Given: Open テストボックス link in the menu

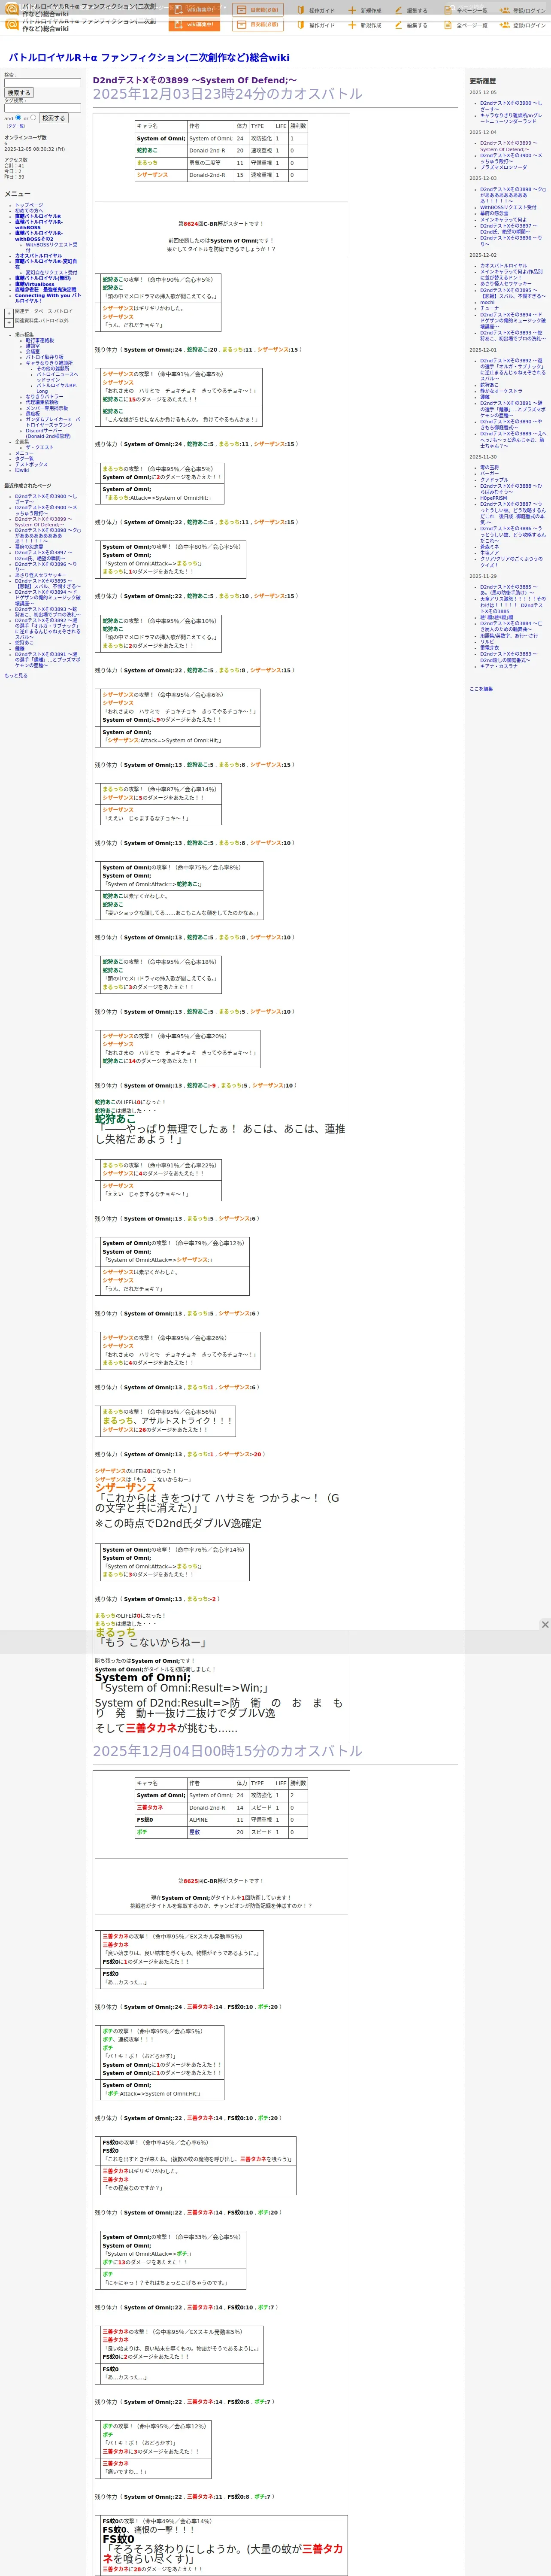Looking at the screenshot, I should (x=31, y=465).
